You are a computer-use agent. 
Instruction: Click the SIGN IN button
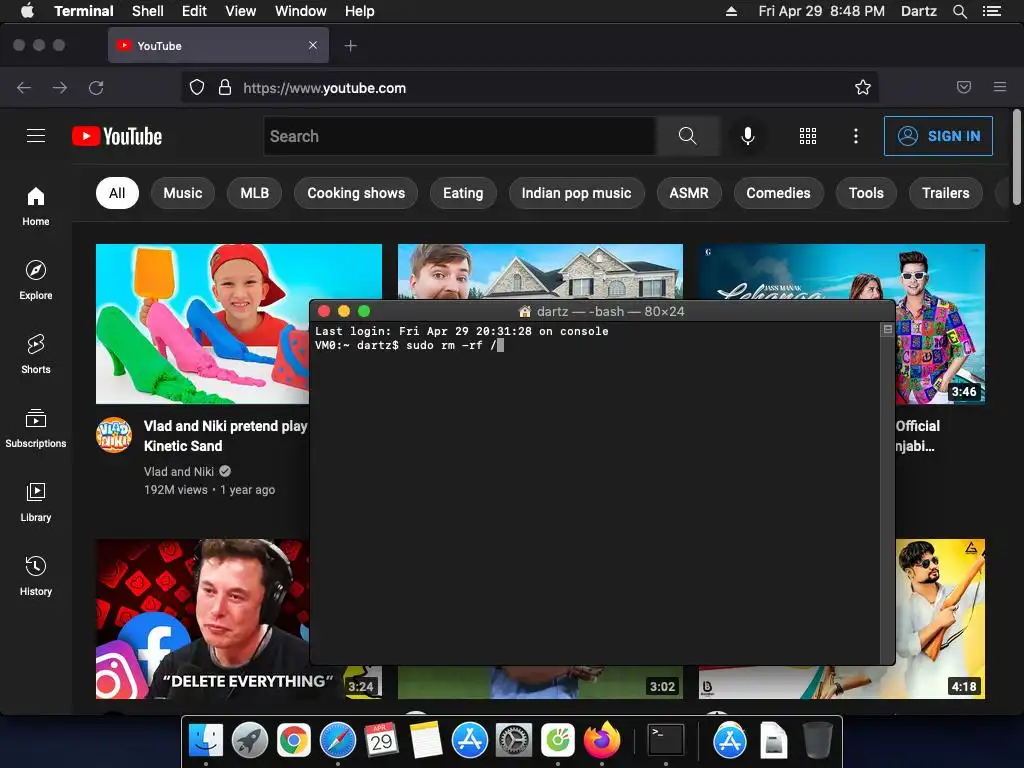pyautogui.click(x=938, y=136)
